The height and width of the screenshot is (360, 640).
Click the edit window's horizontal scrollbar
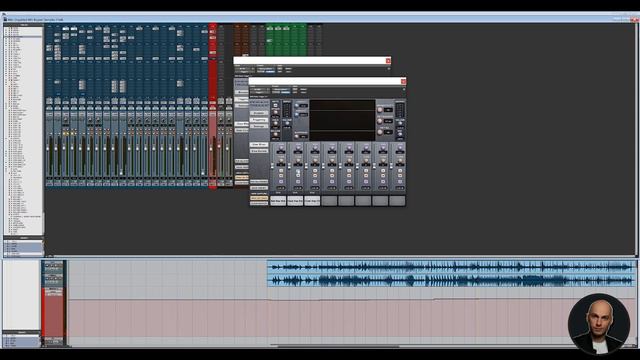click(x=339, y=346)
